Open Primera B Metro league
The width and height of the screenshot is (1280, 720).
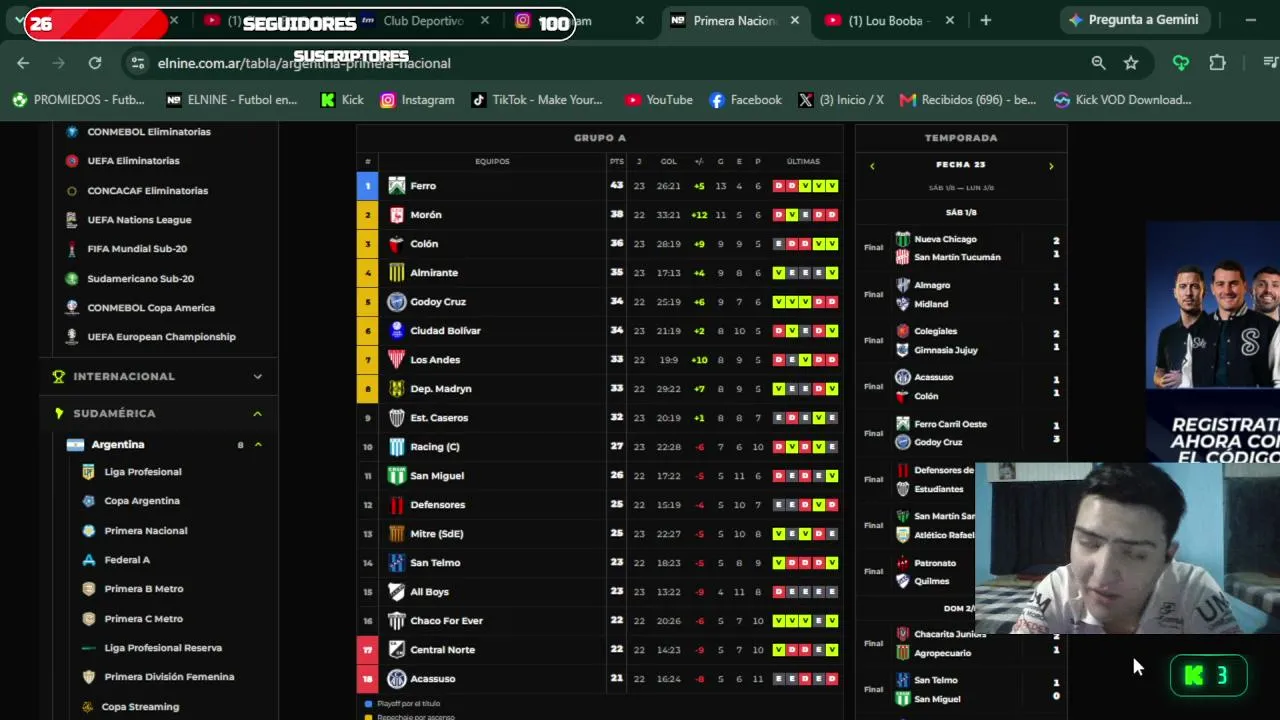pyautogui.click(x=144, y=589)
